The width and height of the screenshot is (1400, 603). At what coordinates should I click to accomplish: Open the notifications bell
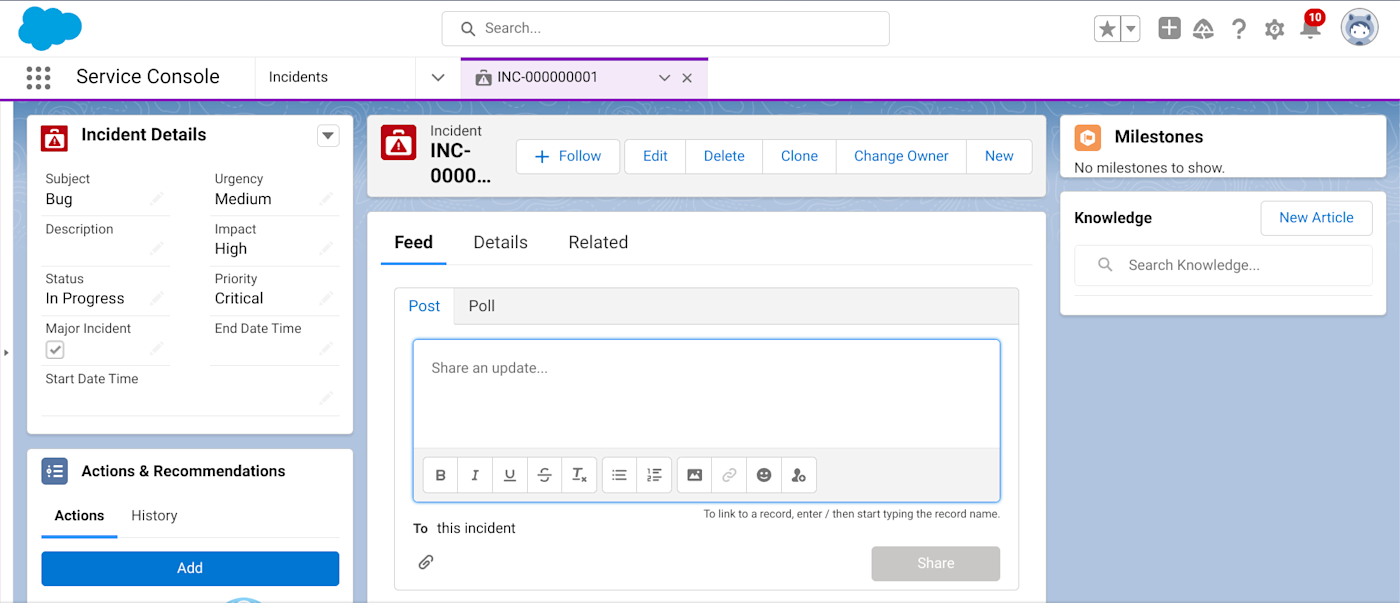pos(1310,28)
